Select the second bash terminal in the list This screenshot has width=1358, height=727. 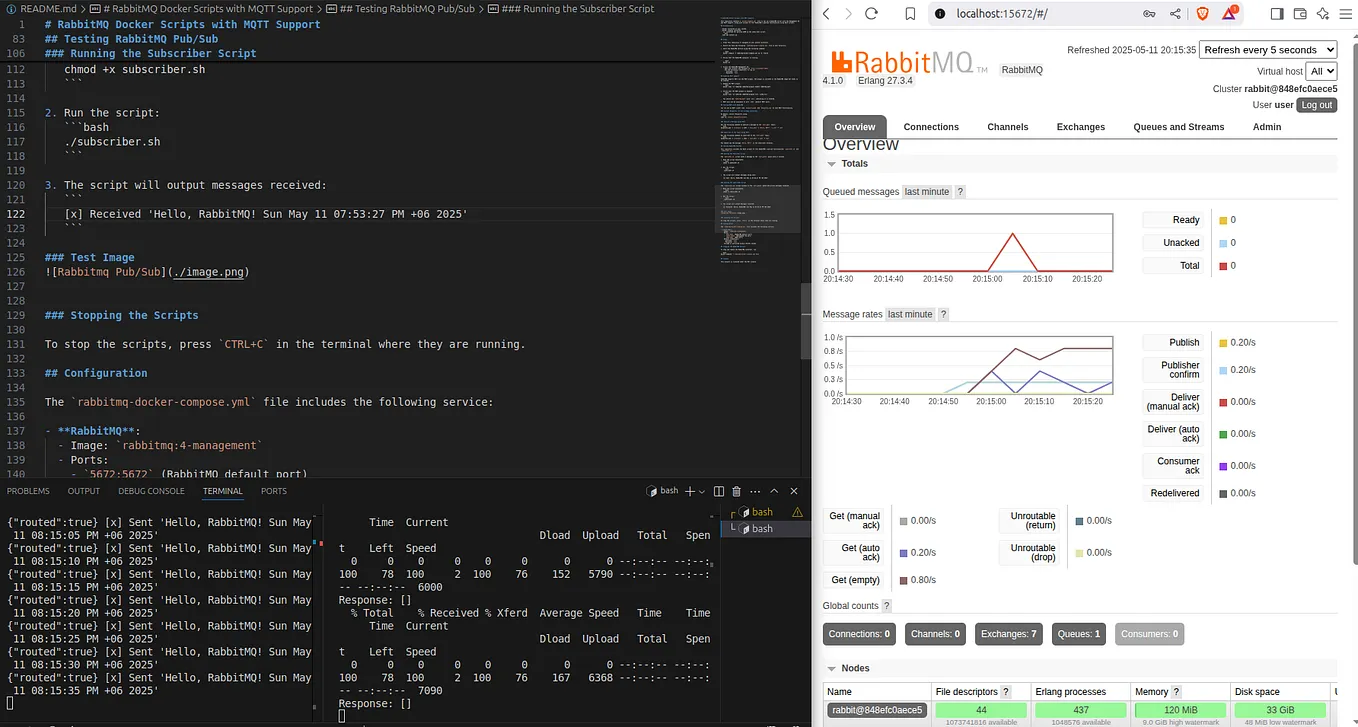pyautogui.click(x=762, y=528)
